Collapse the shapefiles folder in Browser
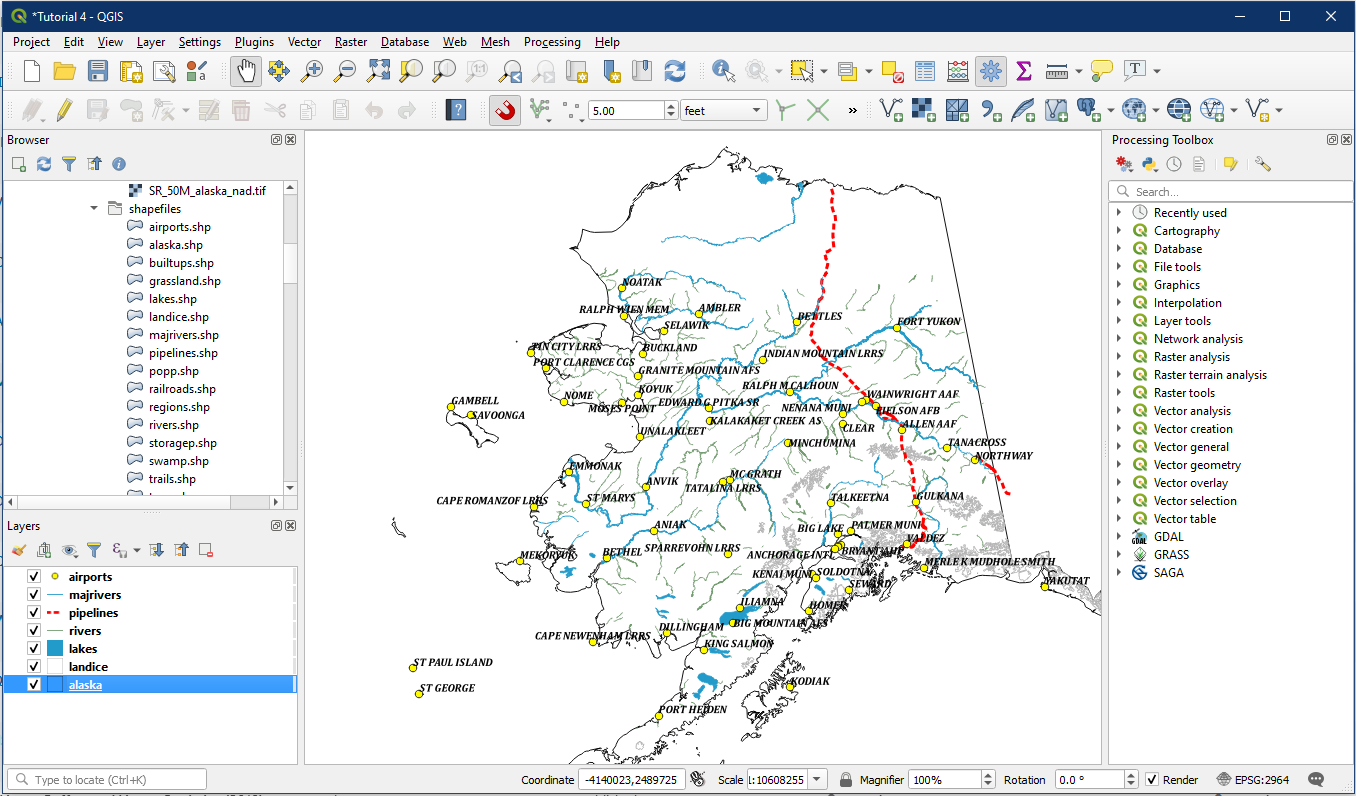Viewport: 1356px width, 796px height. [94, 209]
